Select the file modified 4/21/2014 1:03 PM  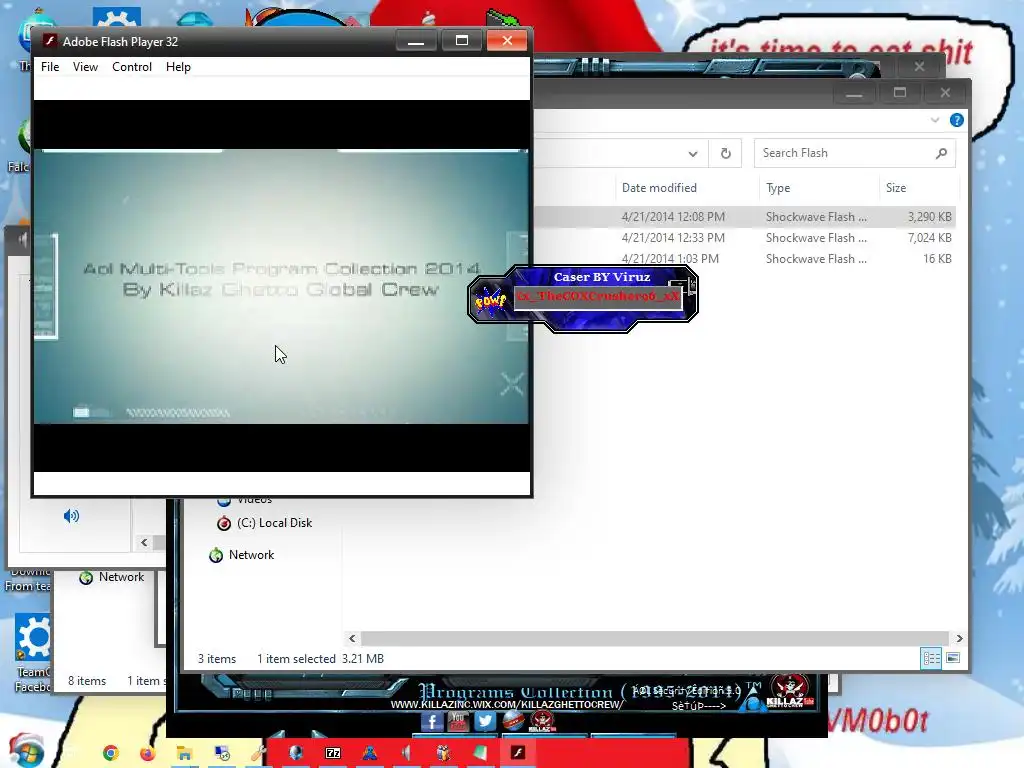(x=746, y=259)
